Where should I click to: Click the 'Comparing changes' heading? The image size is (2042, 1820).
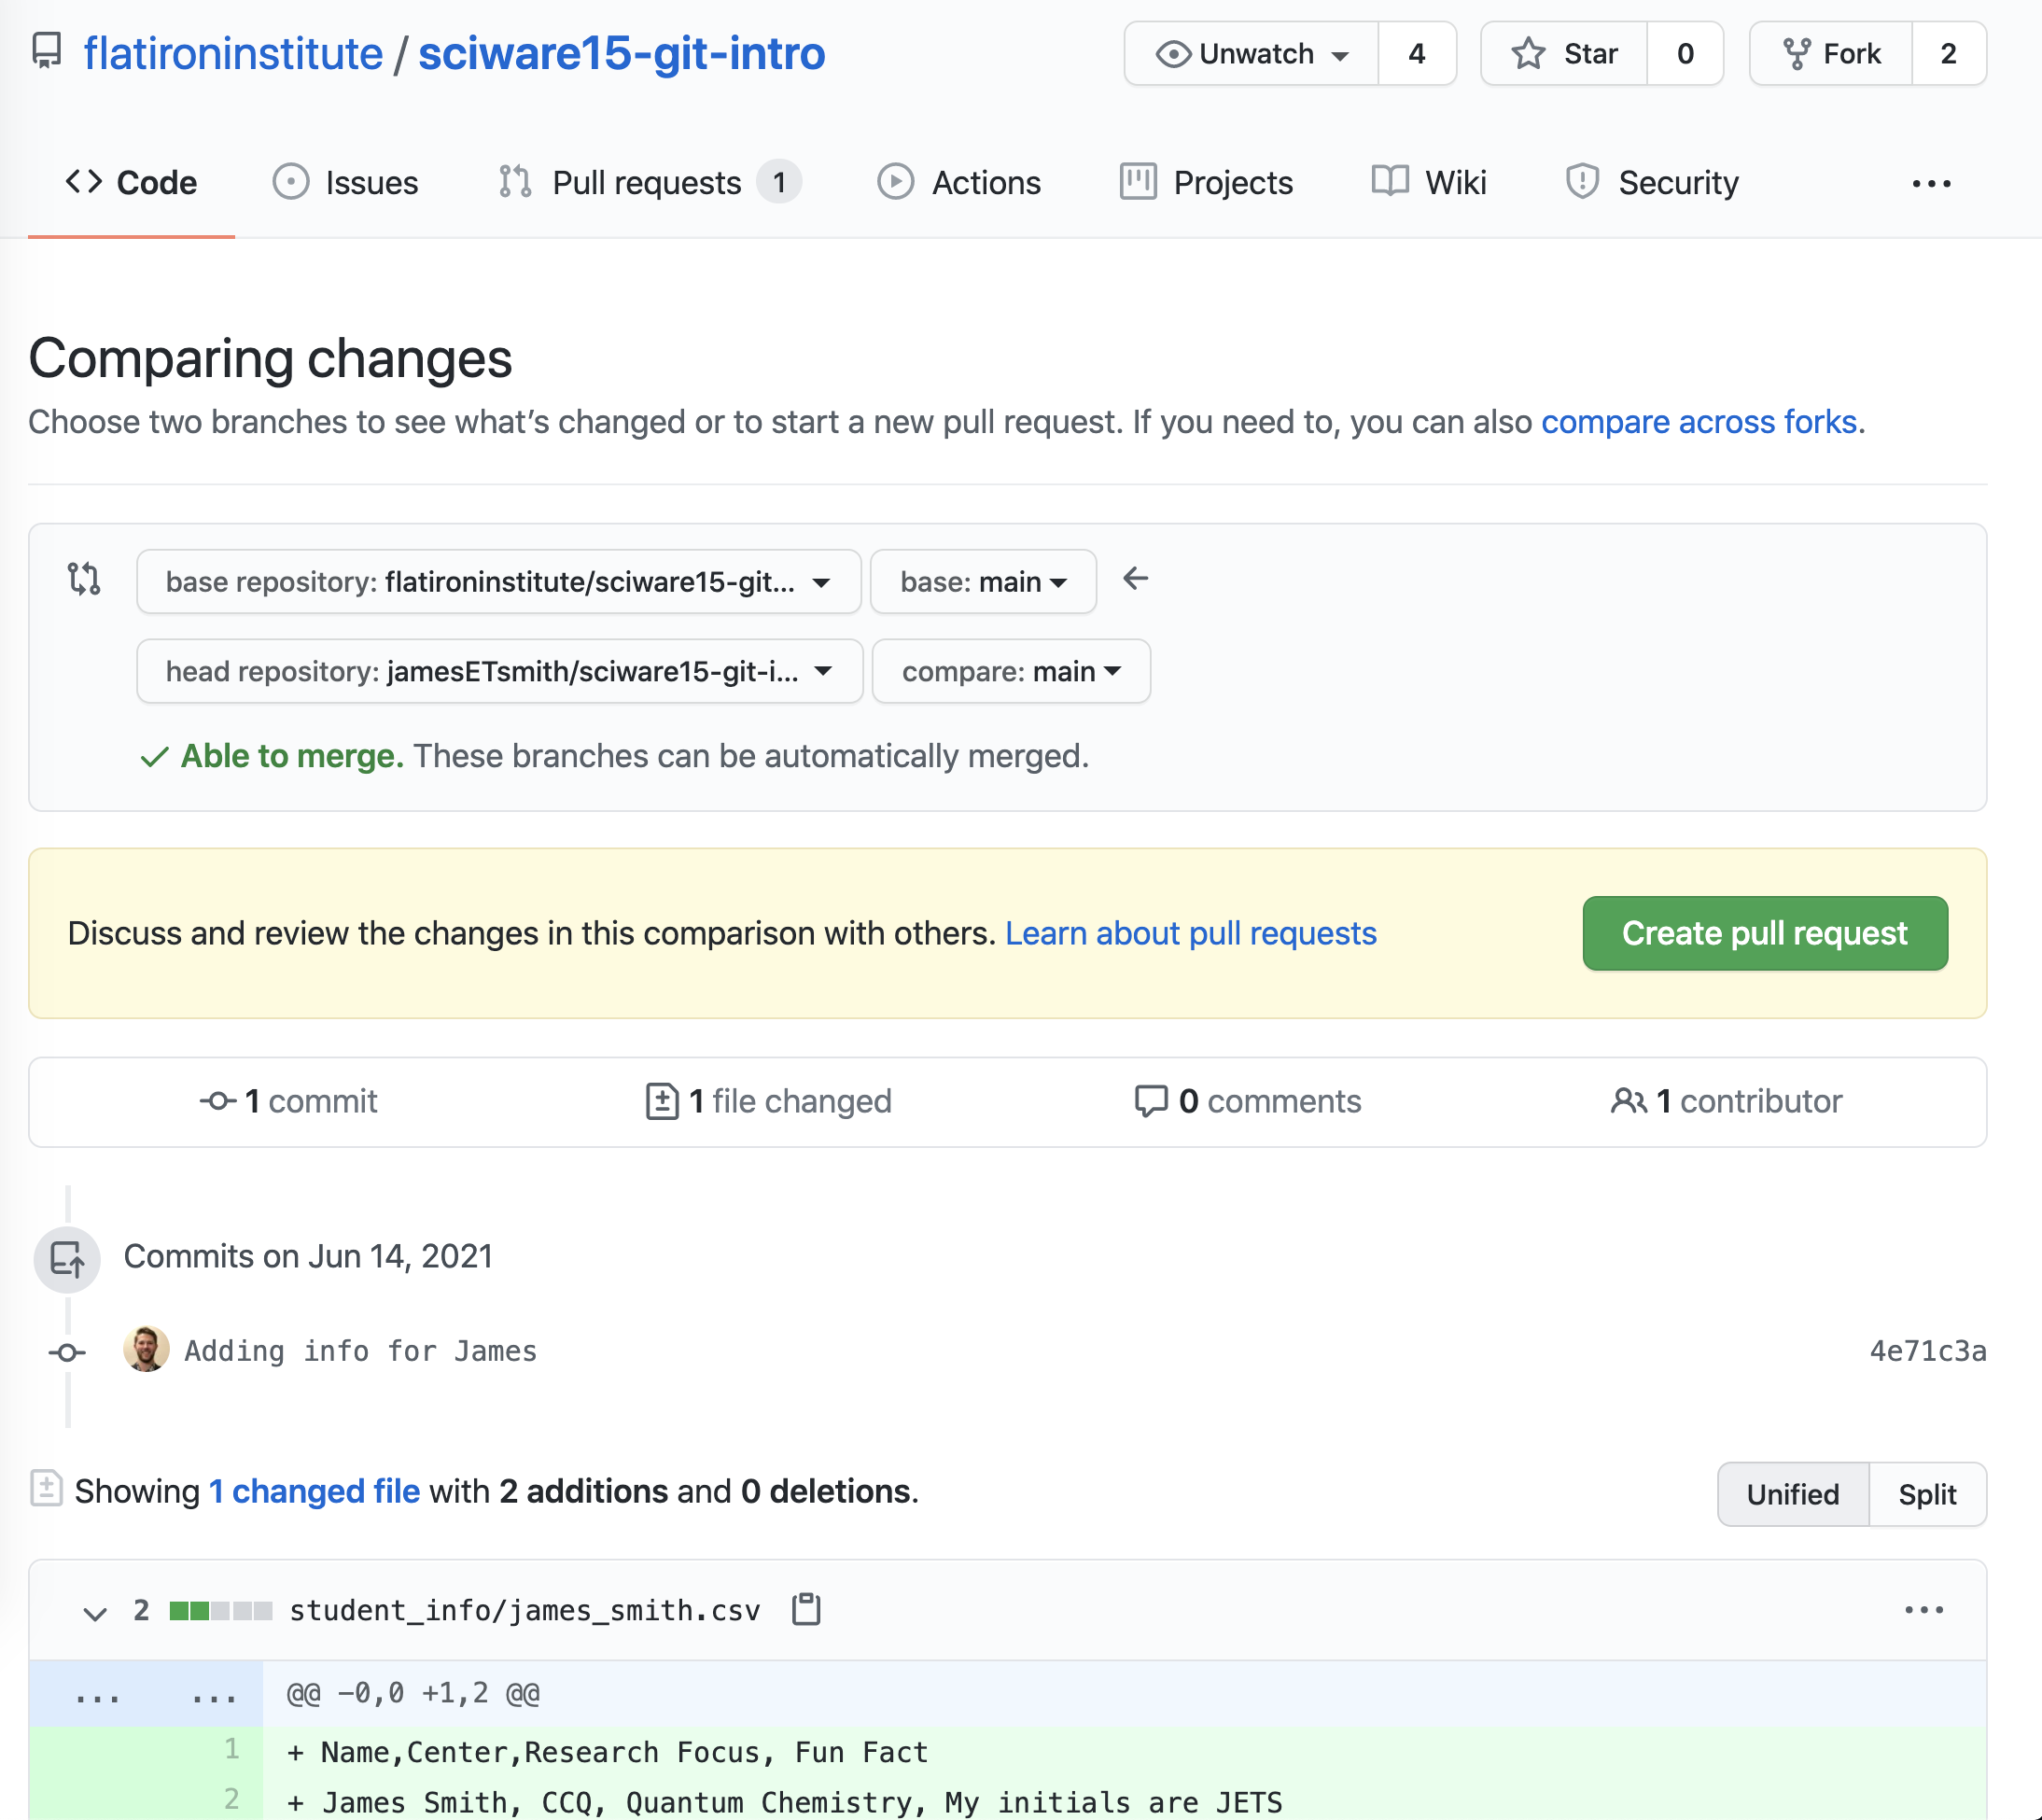[270, 359]
